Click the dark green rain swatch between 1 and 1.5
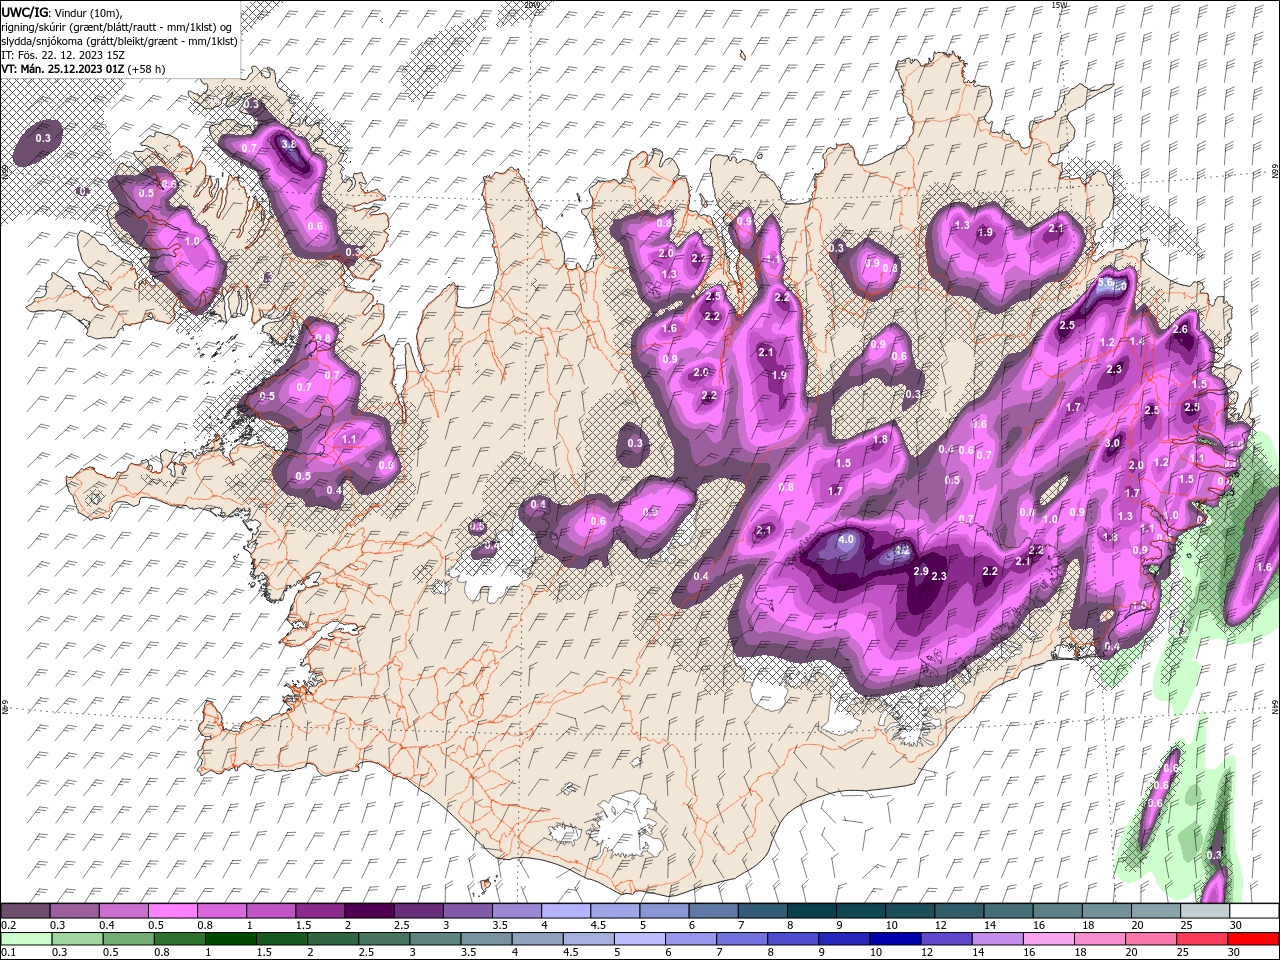1280x960 pixels. (x=230, y=939)
